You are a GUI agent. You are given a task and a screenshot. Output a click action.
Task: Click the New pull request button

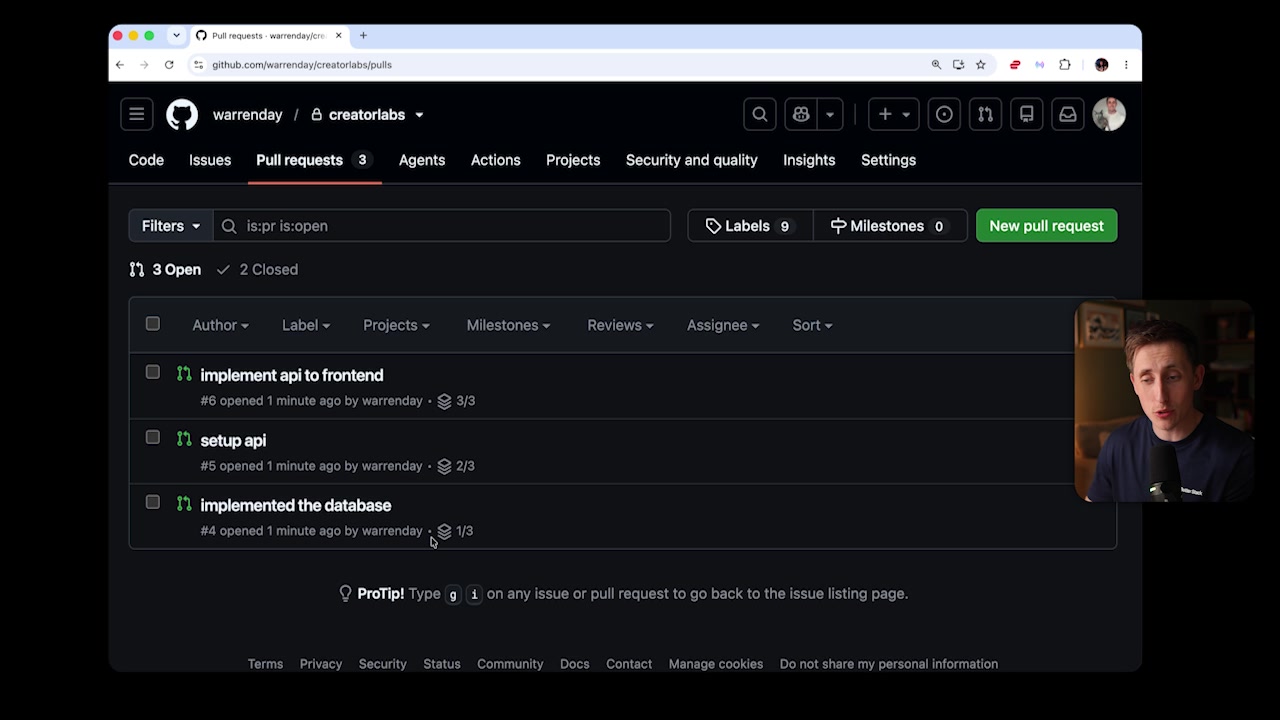coord(1046,226)
